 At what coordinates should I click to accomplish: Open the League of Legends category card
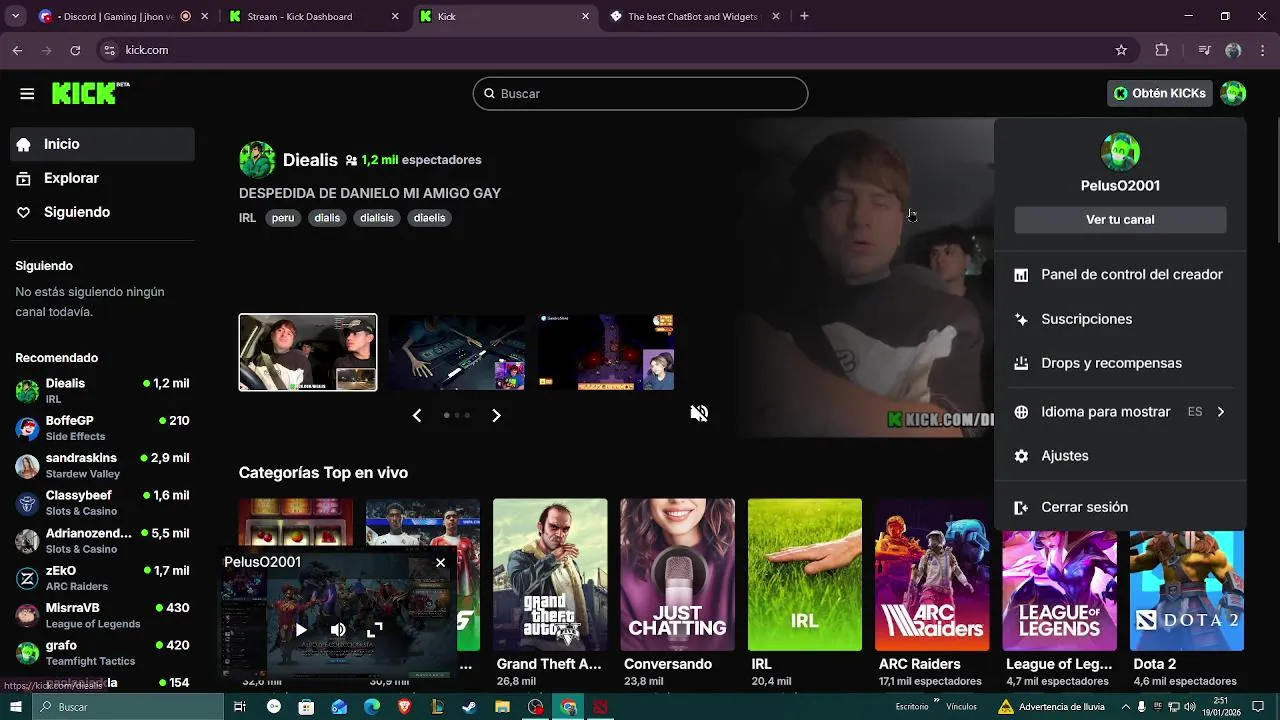point(1060,592)
